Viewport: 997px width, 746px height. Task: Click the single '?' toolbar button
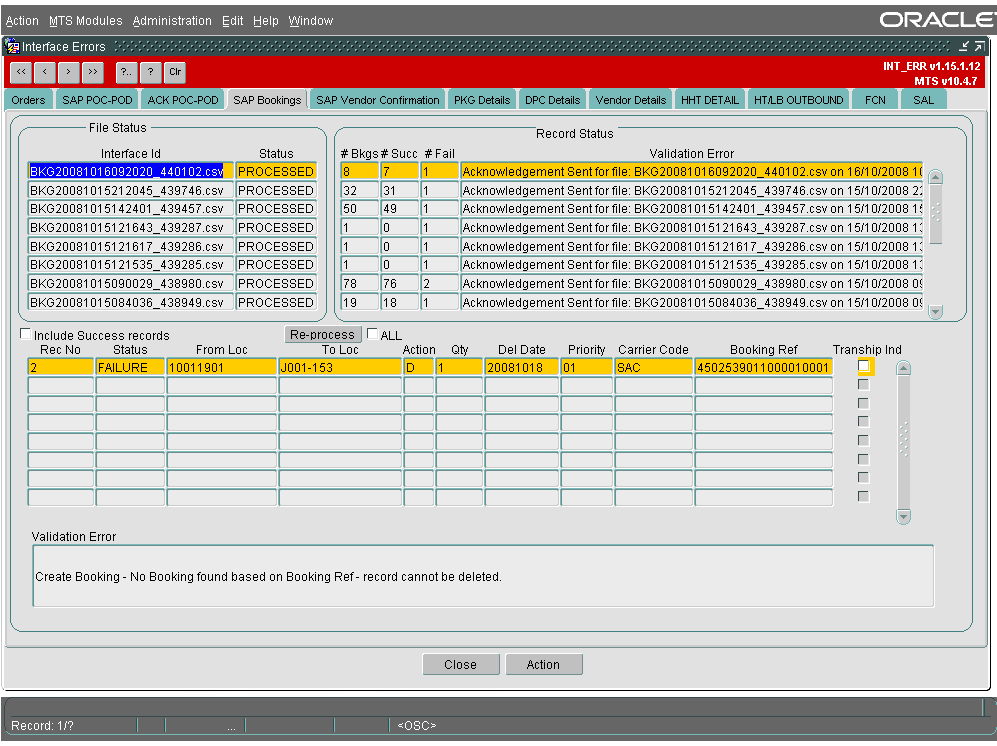(151, 73)
